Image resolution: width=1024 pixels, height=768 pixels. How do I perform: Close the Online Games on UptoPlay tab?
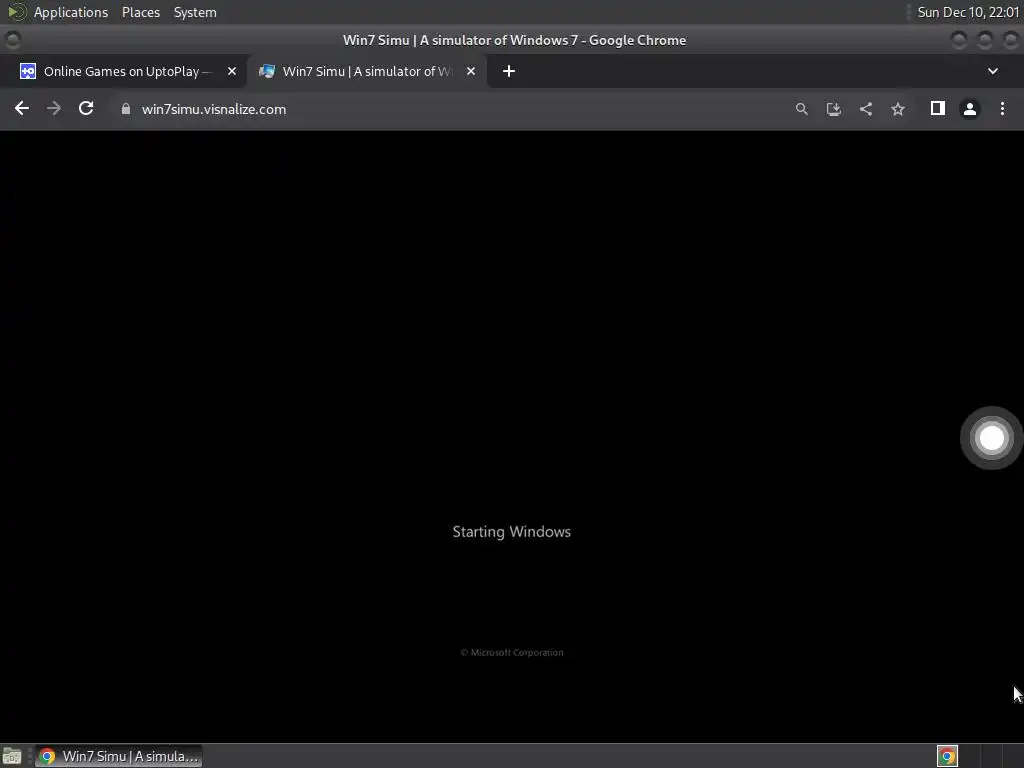coord(232,71)
